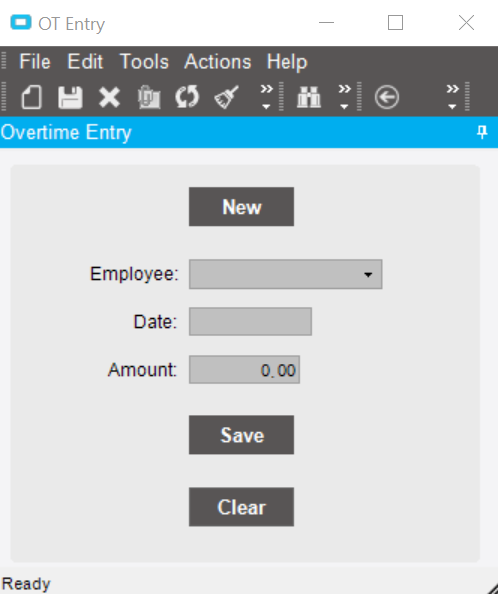Image resolution: width=498 pixels, height=594 pixels.
Task: Click the OT Entry app icon in title bar
Action: coord(21,23)
